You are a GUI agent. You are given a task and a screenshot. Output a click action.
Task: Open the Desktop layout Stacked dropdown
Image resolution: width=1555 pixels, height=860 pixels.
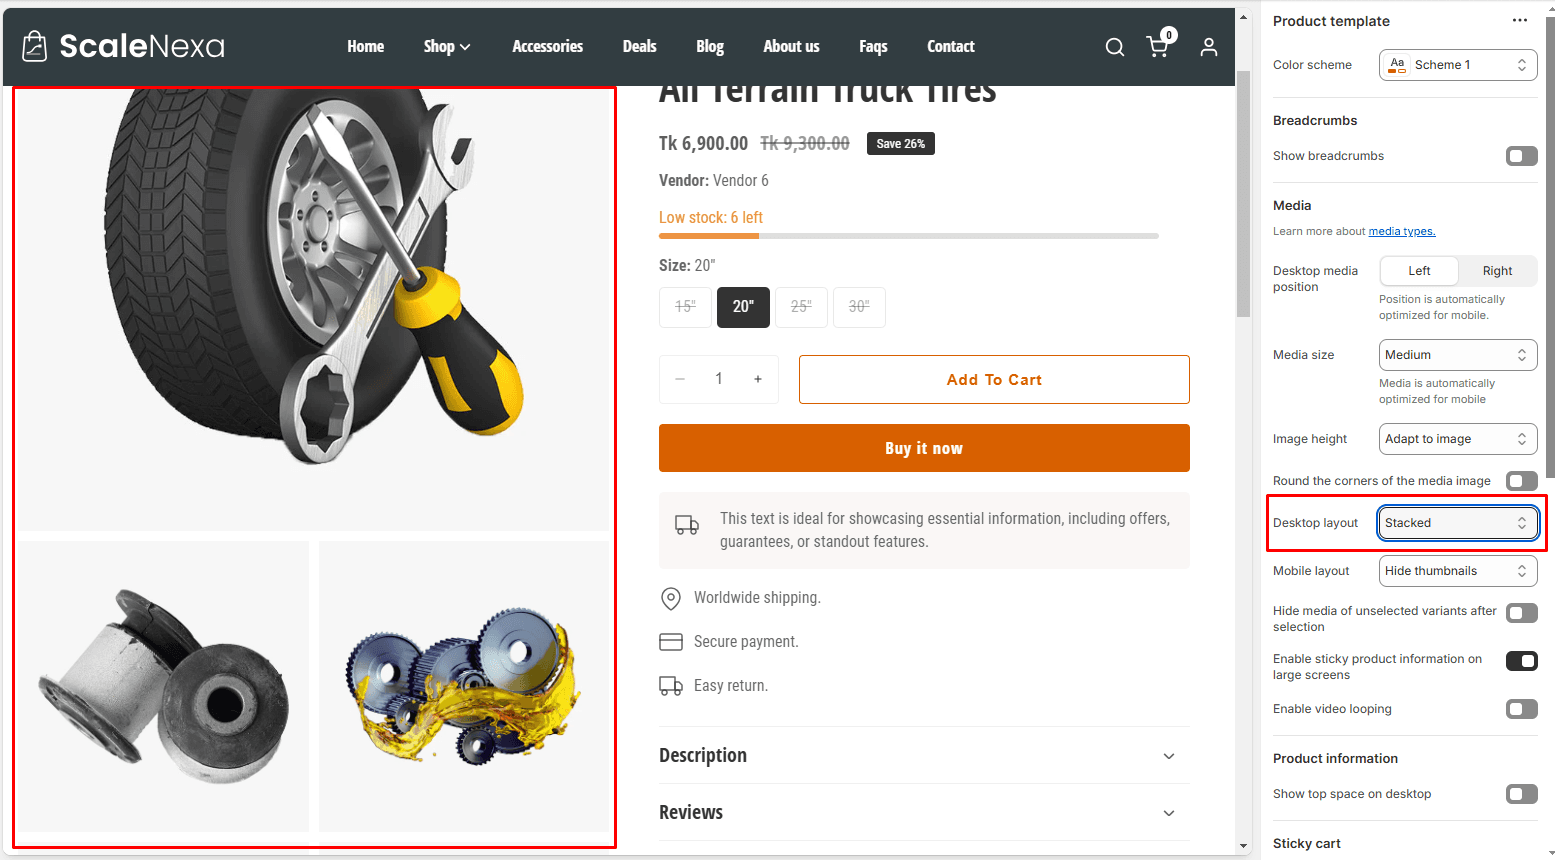1456,523
